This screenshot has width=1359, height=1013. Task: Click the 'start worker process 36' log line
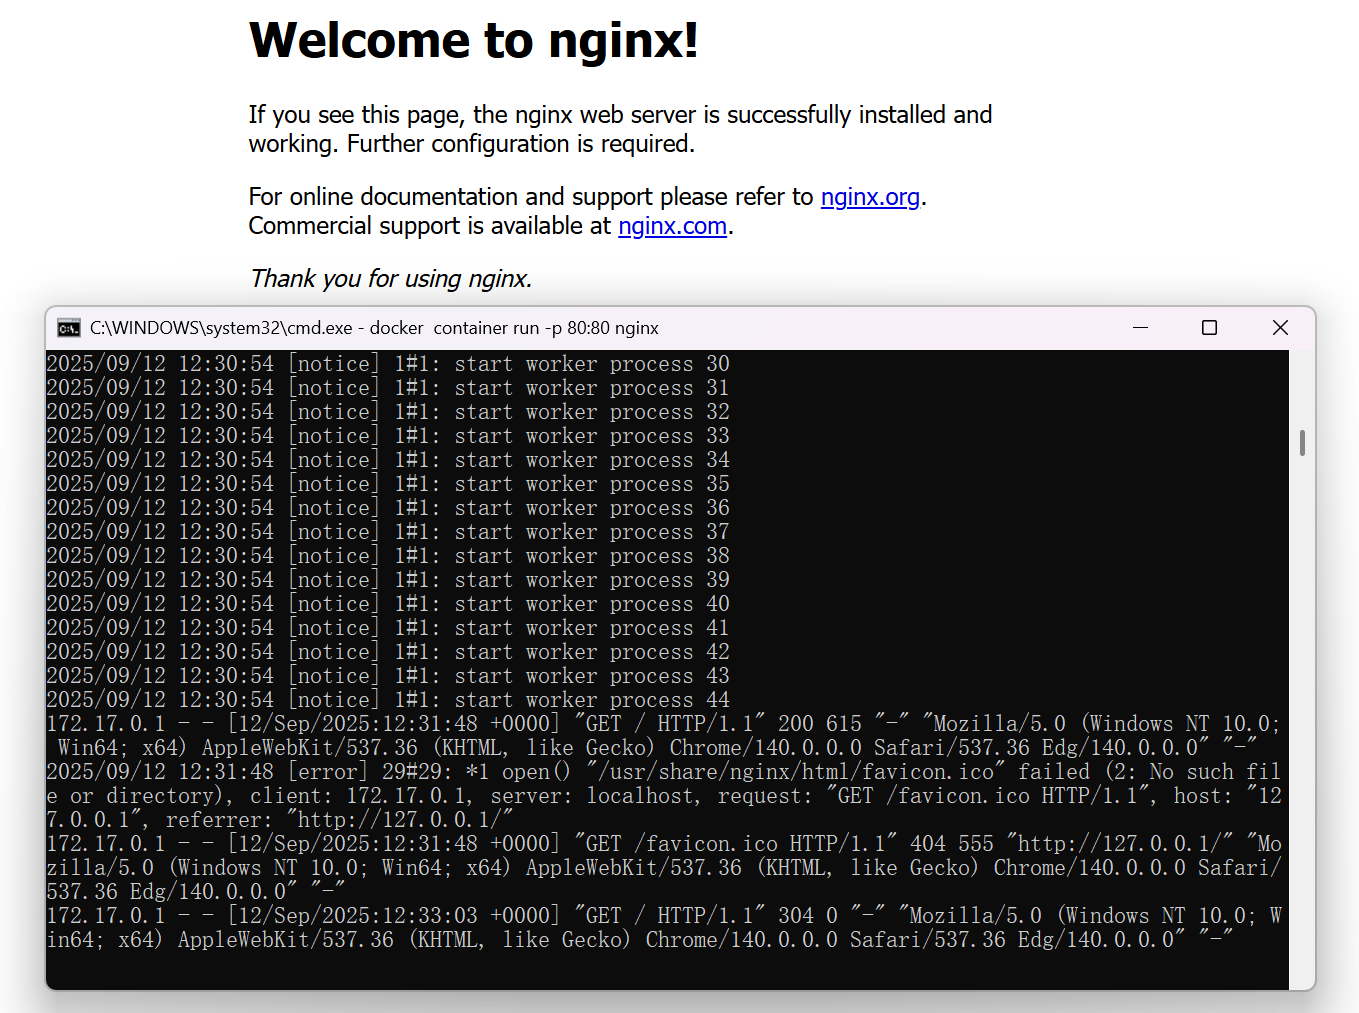388,507
